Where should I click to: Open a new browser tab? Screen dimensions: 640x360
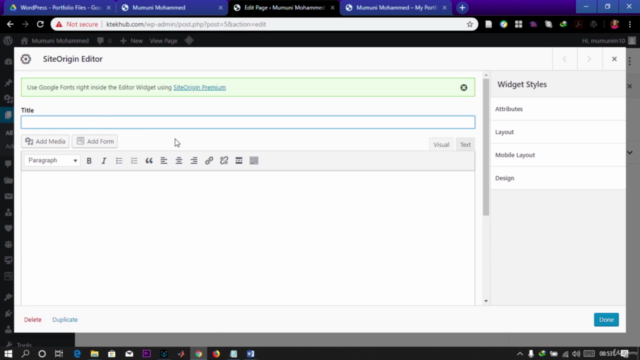pos(462,8)
